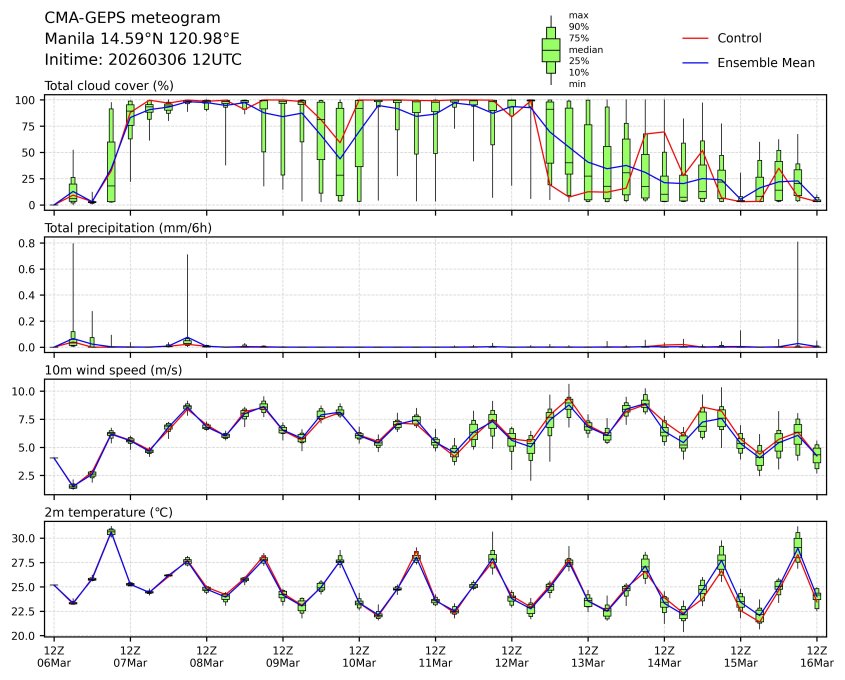Click the median label in box legend

click(586, 49)
